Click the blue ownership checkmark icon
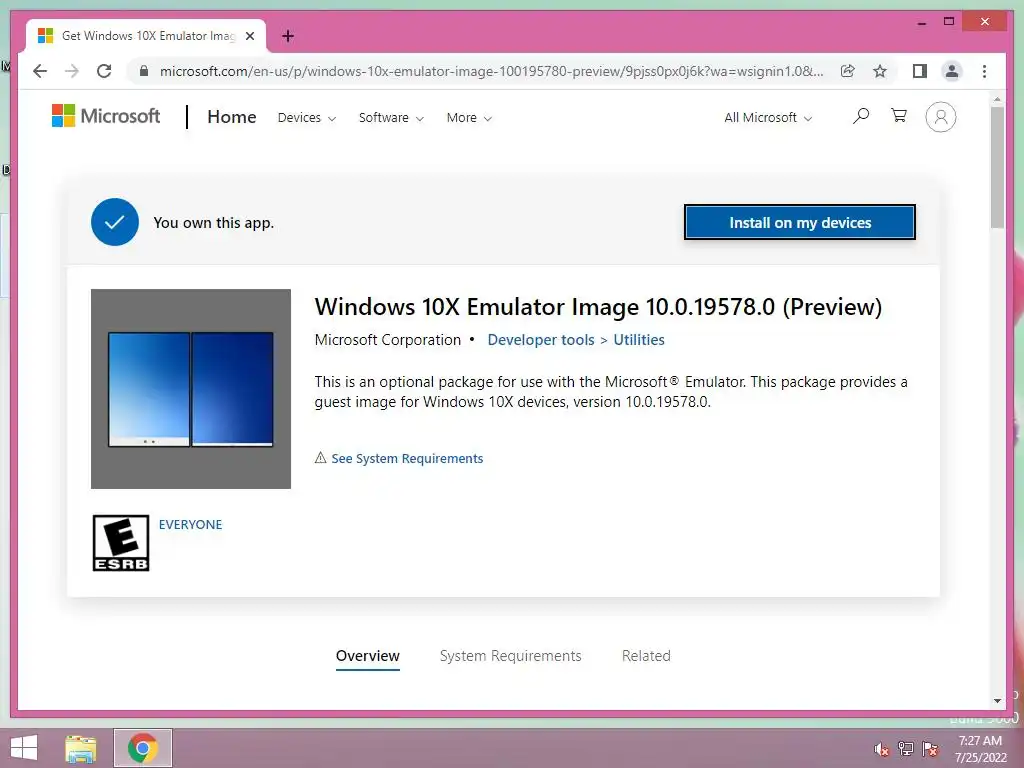The width and height of the screenshot is (1024, 768). click(115, 222)
